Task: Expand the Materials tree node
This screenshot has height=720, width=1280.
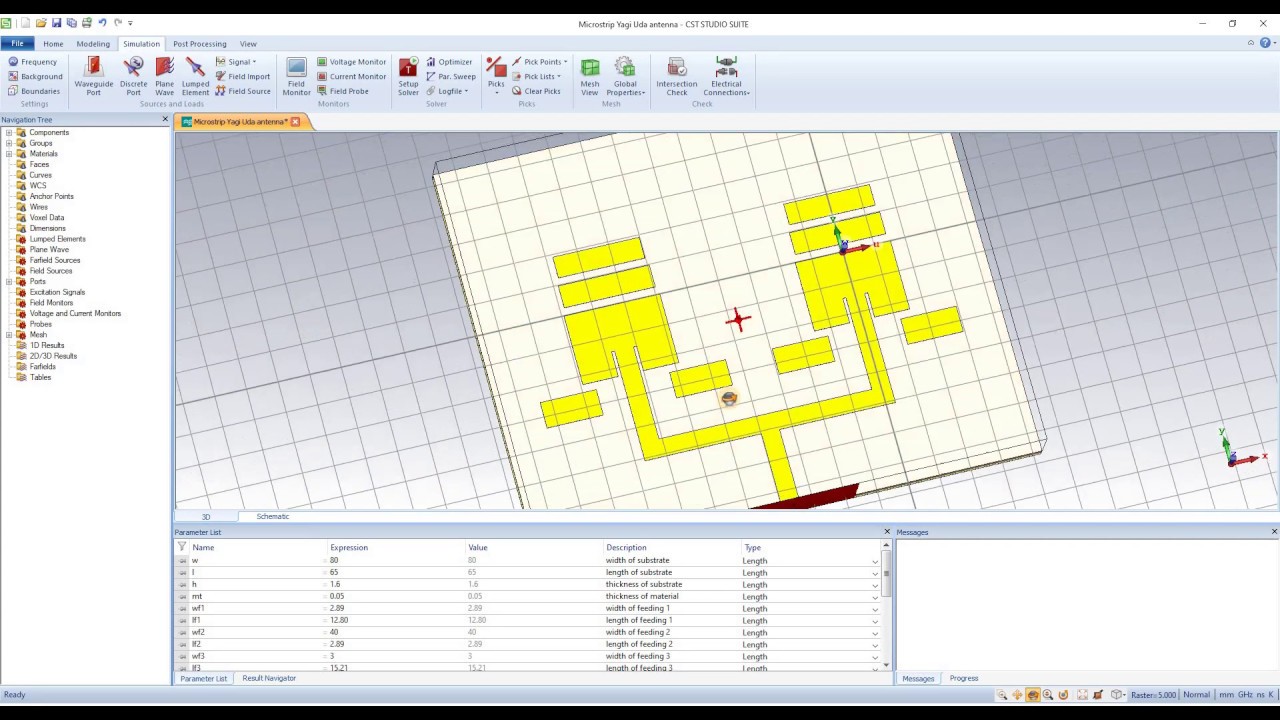Action: tap(9, 154)
